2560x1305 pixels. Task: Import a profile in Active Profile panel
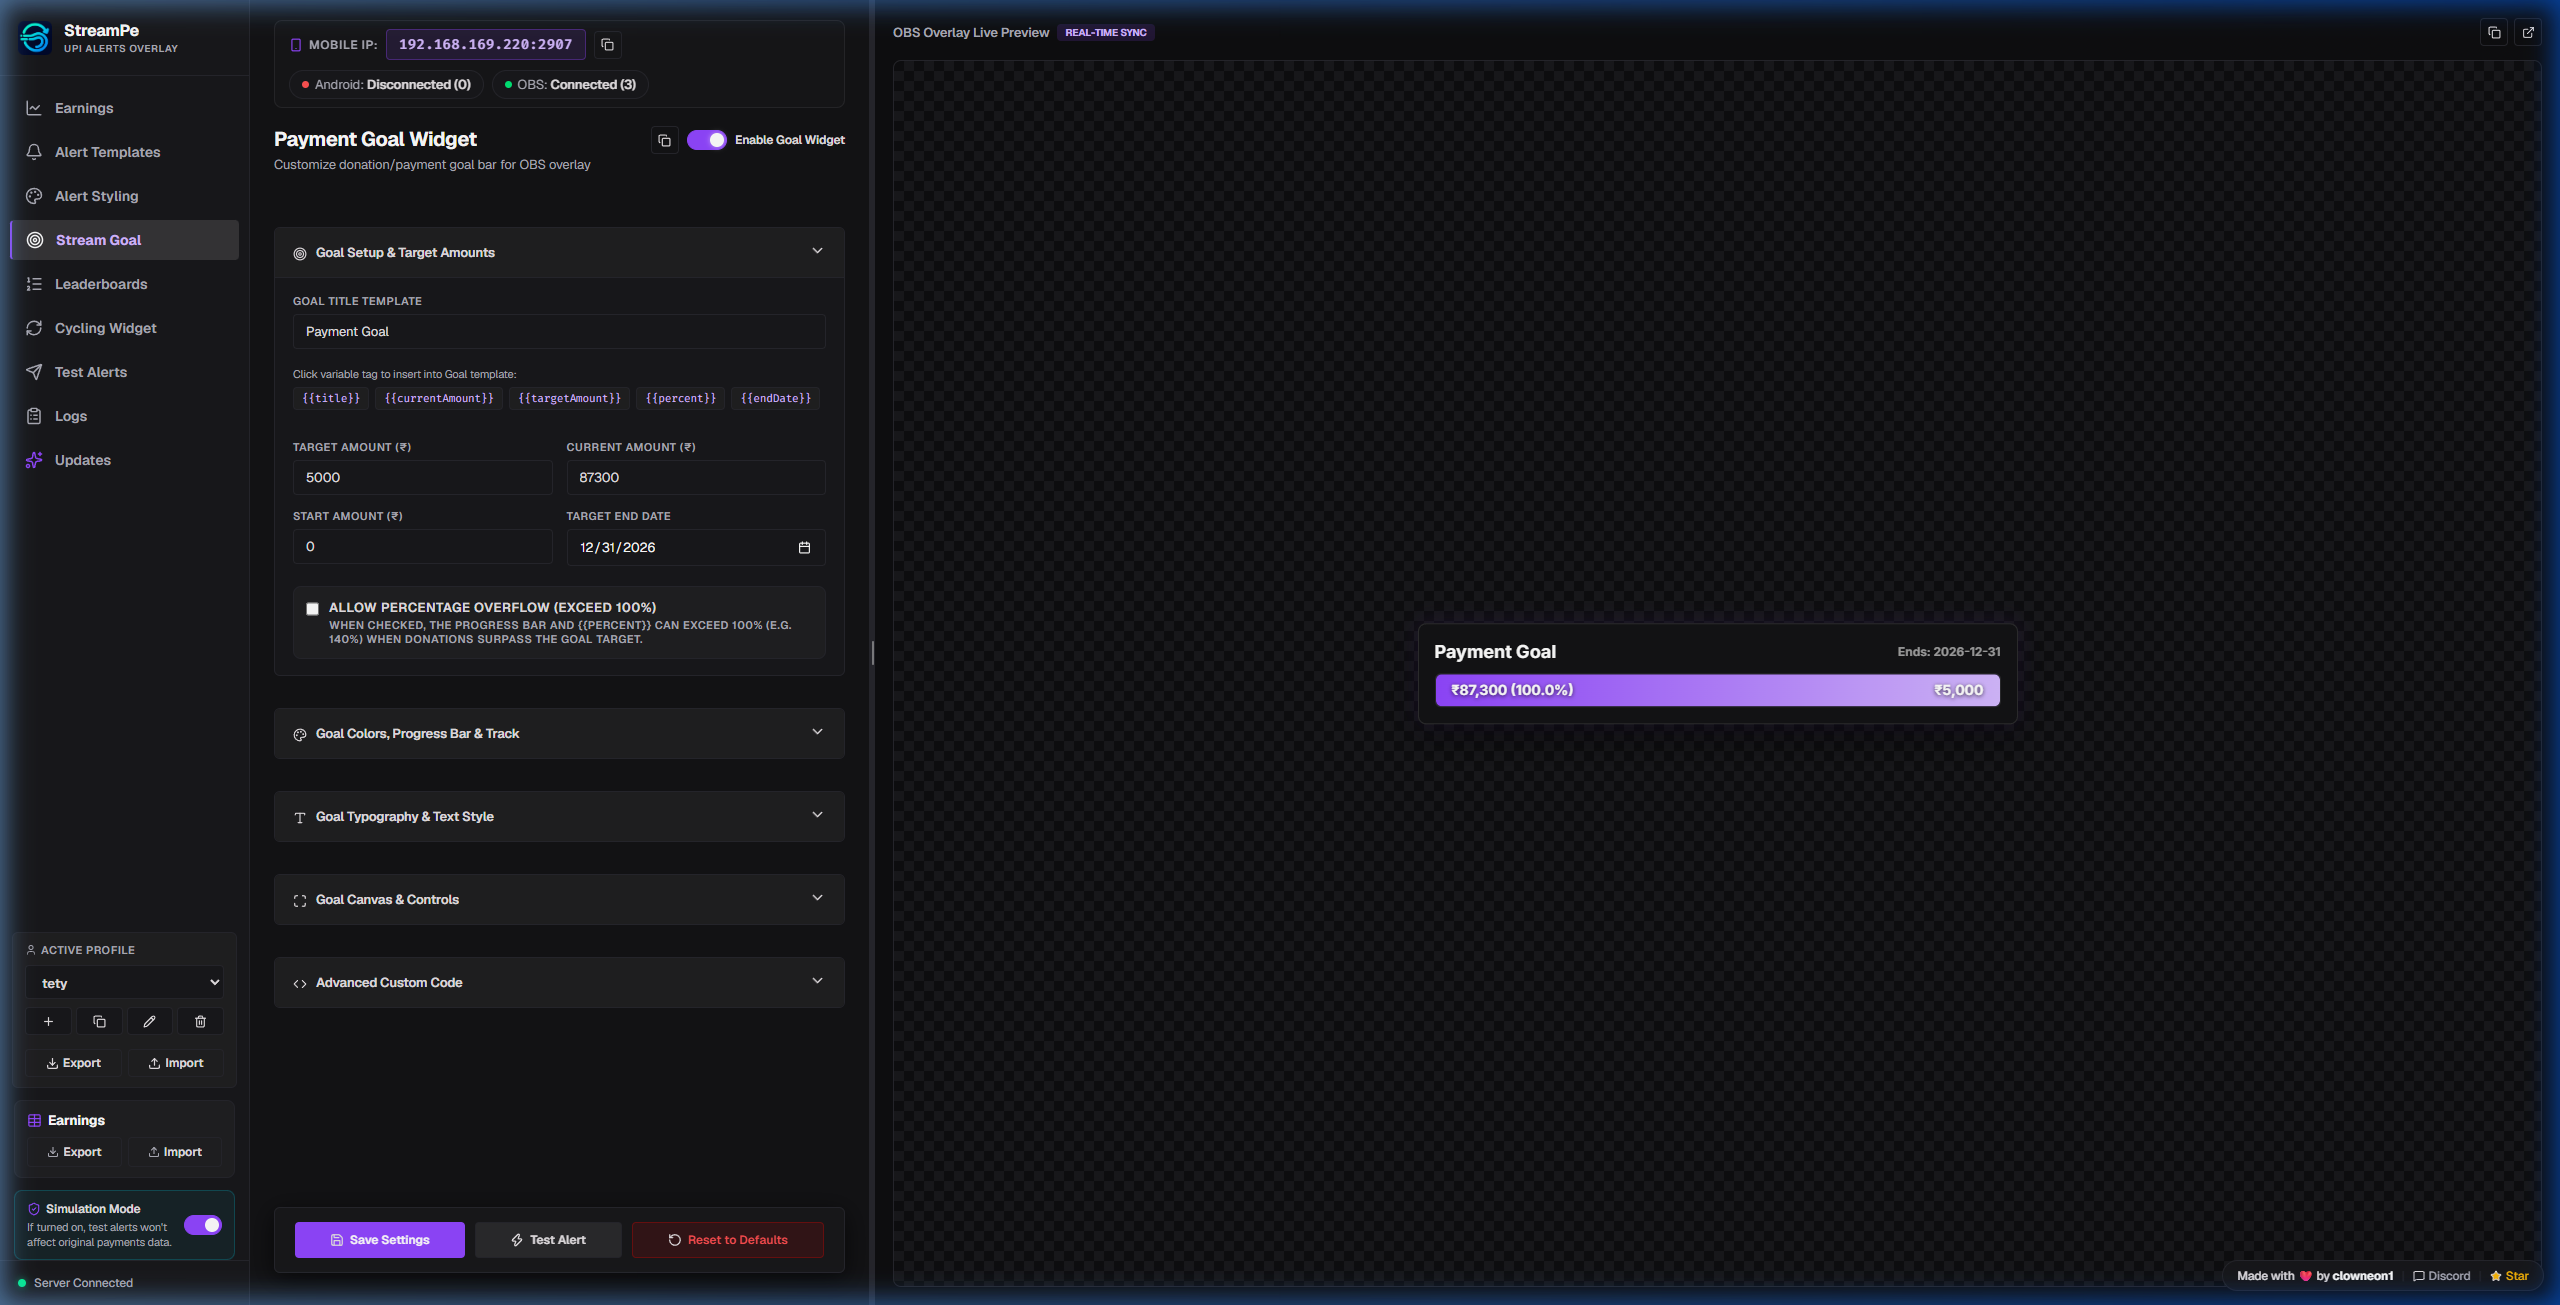pyautogui.click(x=176, y=1063)
